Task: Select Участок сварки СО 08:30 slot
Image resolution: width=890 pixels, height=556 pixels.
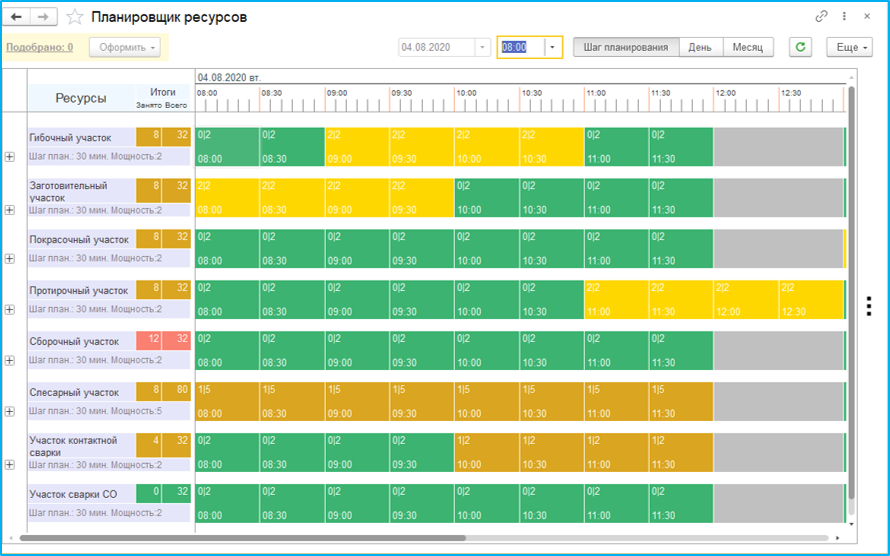Action: coord(292,503)
